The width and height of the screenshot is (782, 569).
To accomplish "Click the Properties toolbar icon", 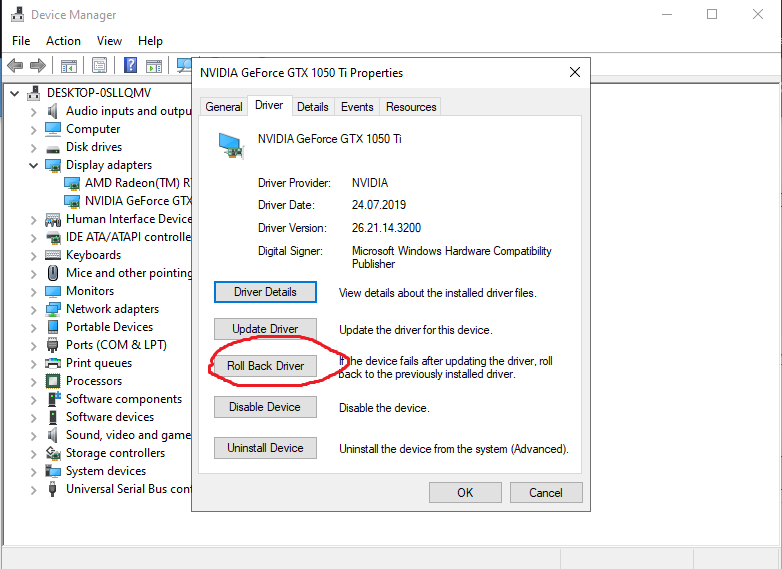I will pos(99,65).
